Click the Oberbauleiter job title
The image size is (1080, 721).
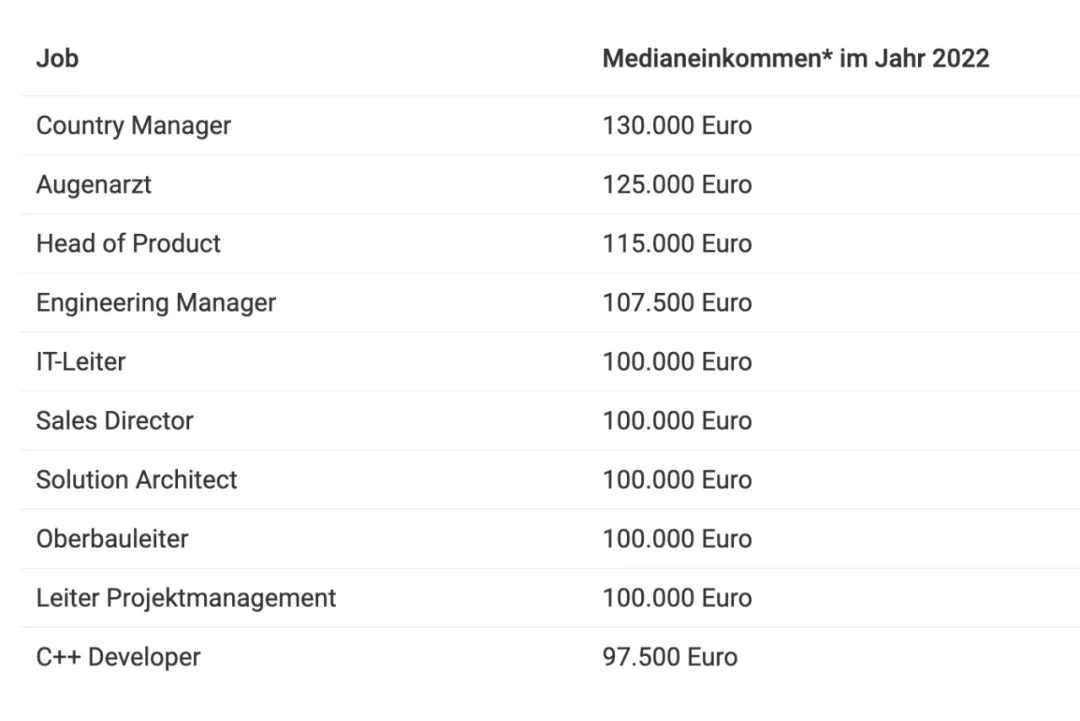pyautogui.click(x=112, y=539)
